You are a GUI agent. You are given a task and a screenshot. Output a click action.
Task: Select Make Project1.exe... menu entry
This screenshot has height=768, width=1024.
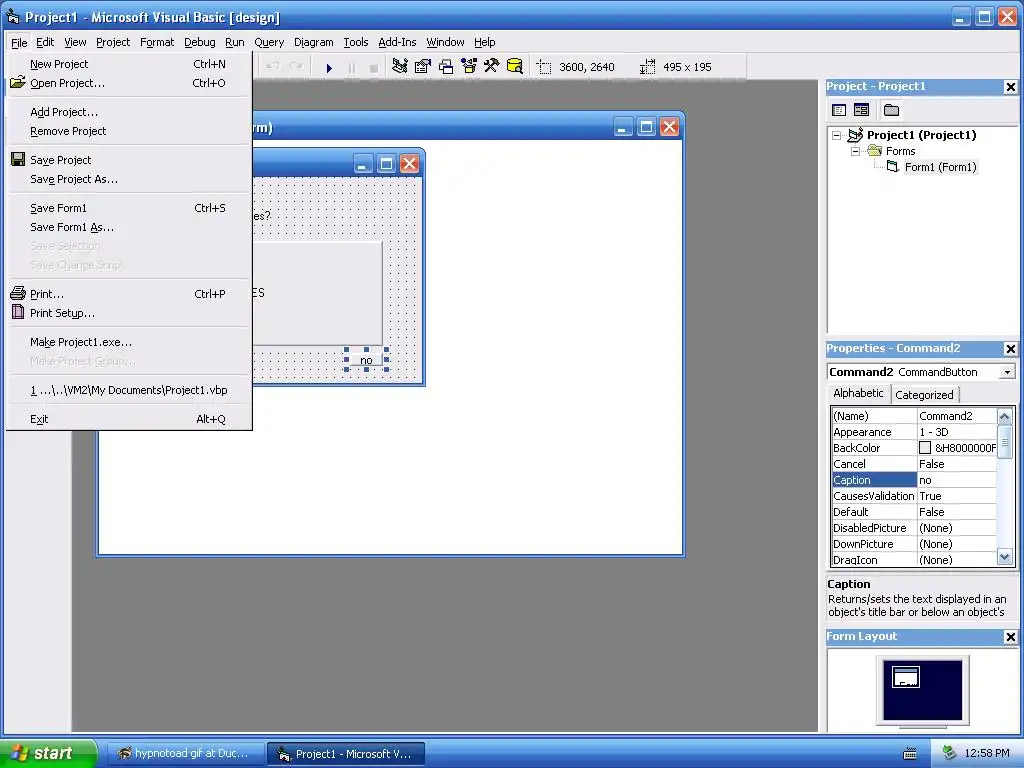pos(128,342)
